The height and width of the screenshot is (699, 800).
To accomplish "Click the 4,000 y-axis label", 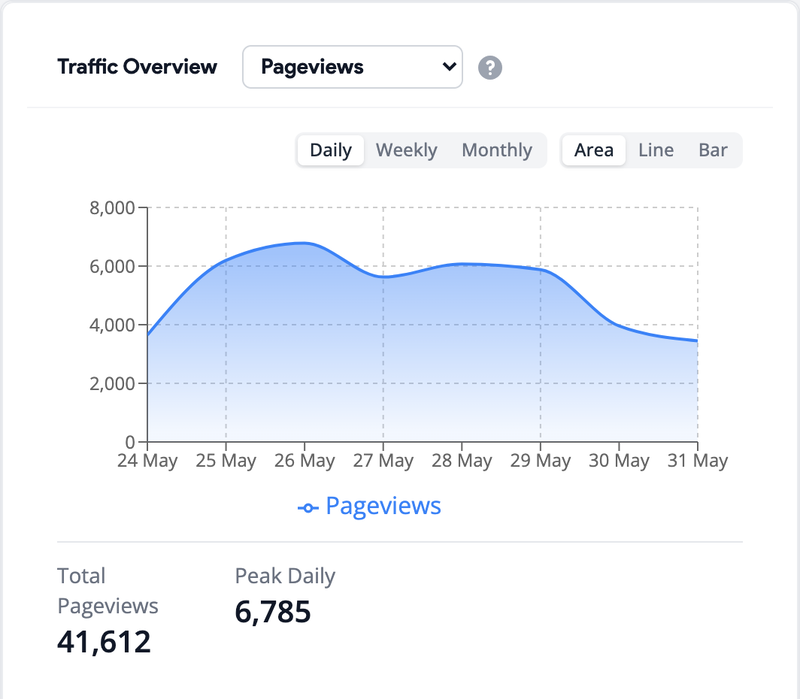I will tap(112, 325).
